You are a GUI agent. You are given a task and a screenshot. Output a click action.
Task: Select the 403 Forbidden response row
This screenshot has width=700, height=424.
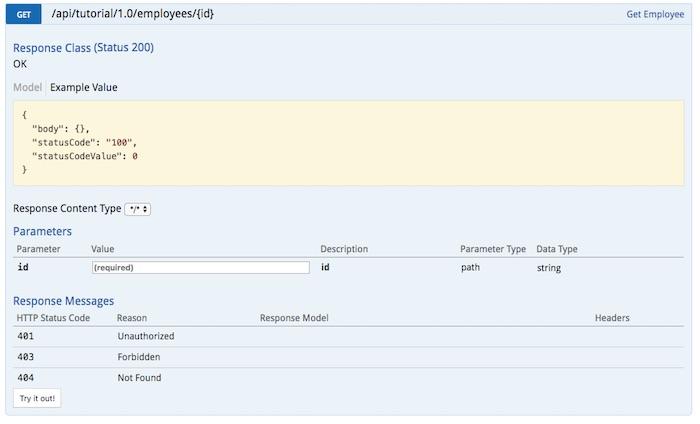pos(348,357)
